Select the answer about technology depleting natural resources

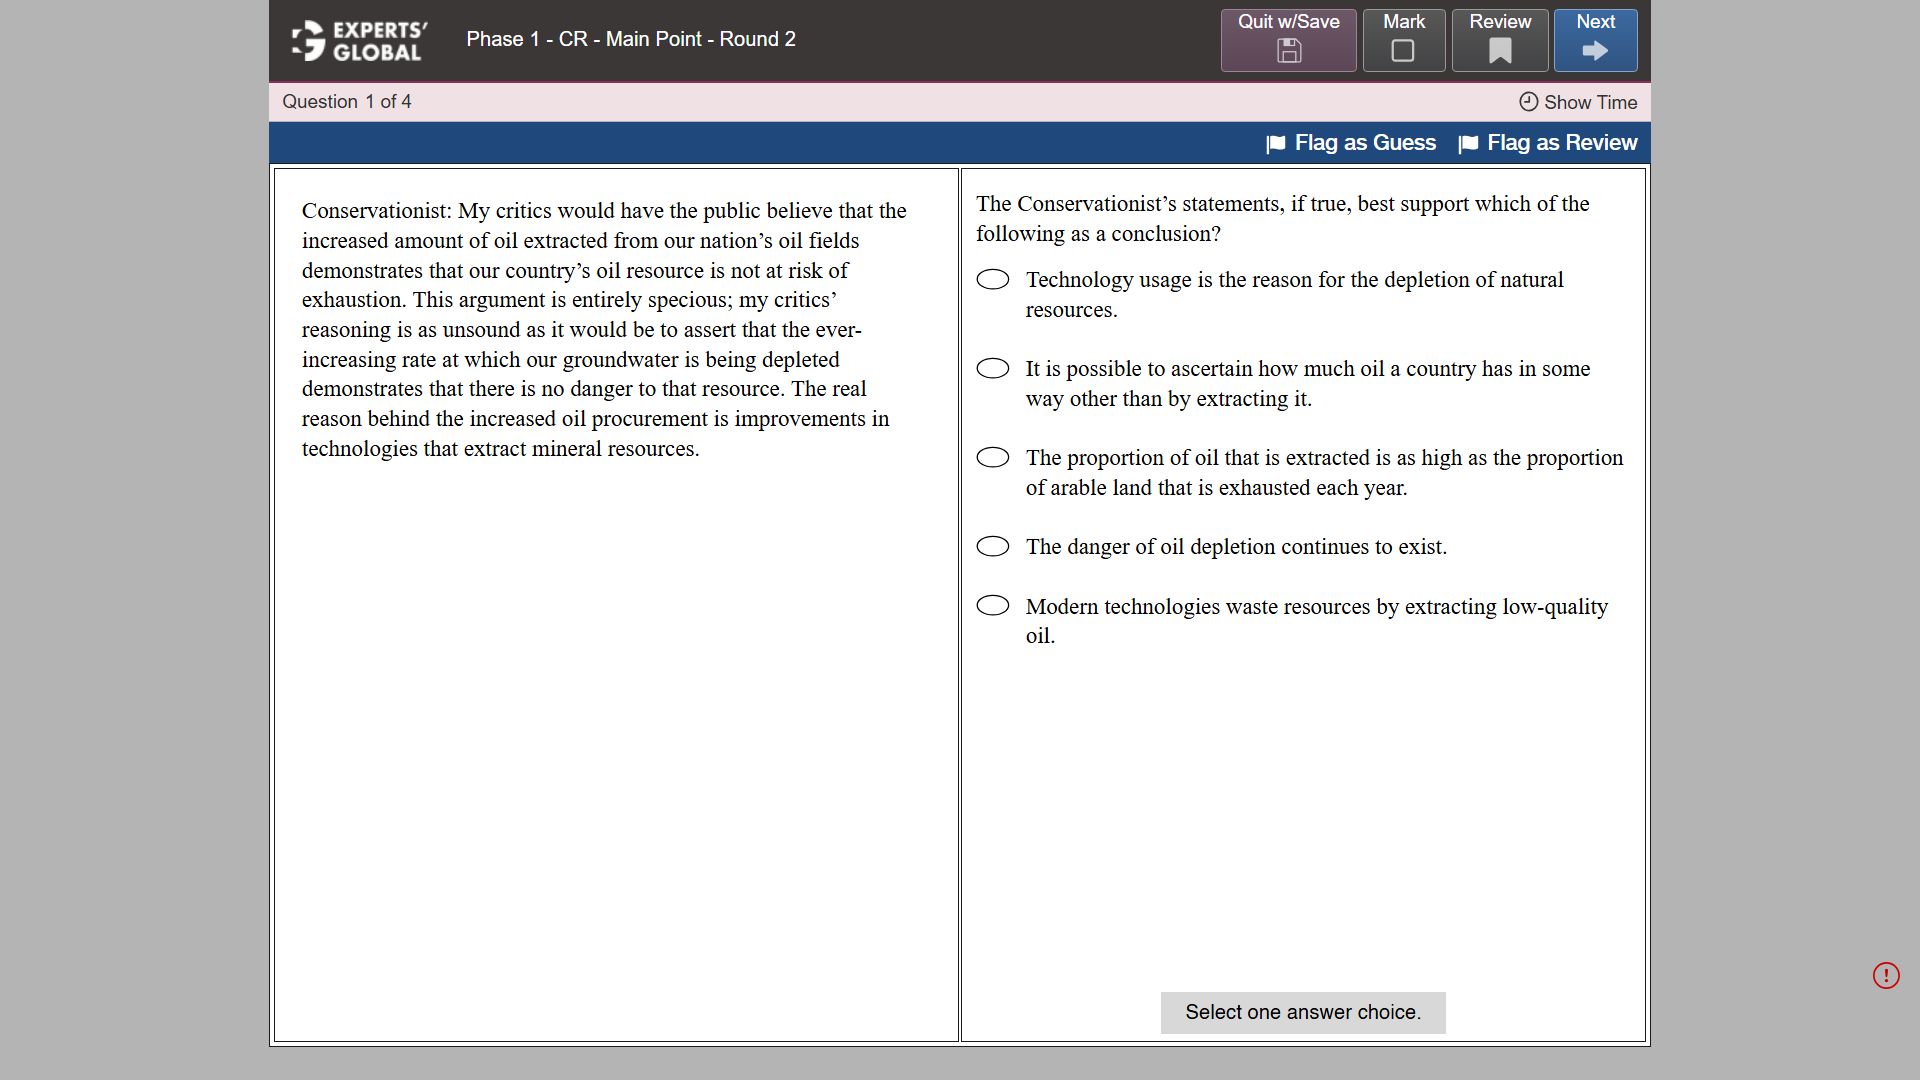(x=993, y=279)
